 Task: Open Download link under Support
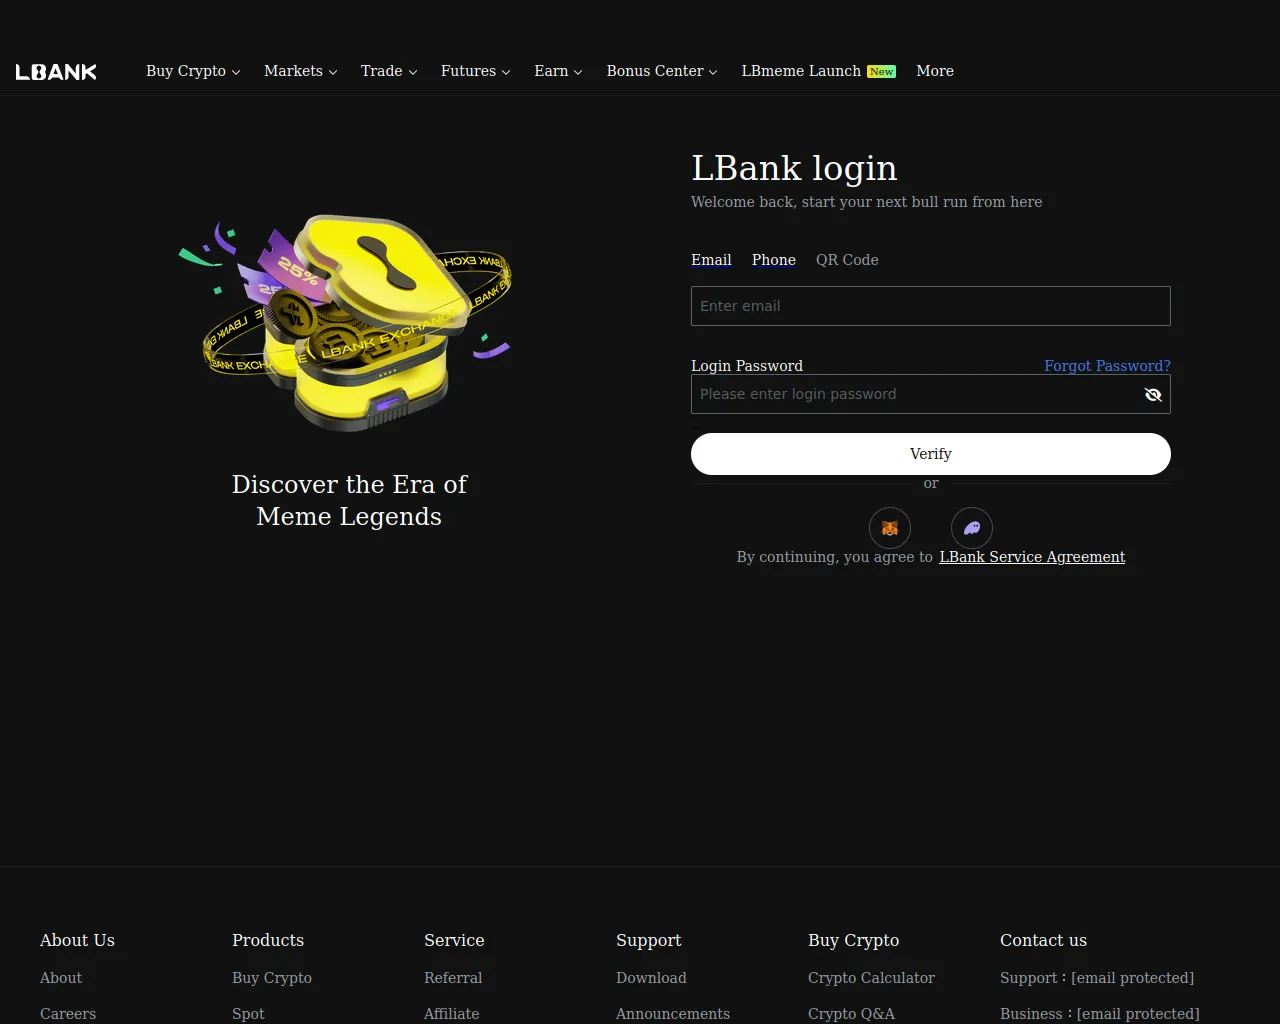click(651, 978)
